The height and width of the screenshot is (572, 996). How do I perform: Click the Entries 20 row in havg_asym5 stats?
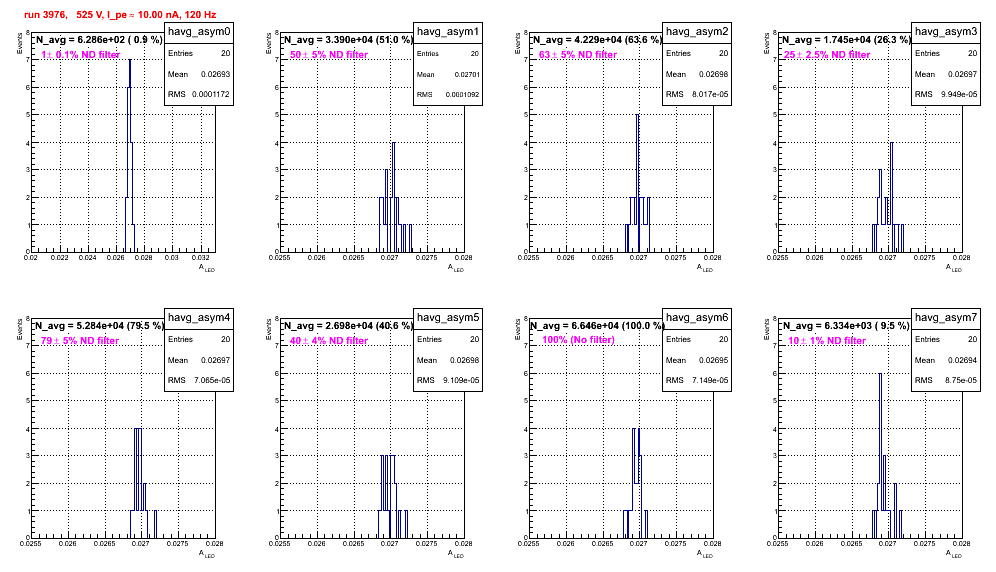pyautogui.click(x=448, y=339)
